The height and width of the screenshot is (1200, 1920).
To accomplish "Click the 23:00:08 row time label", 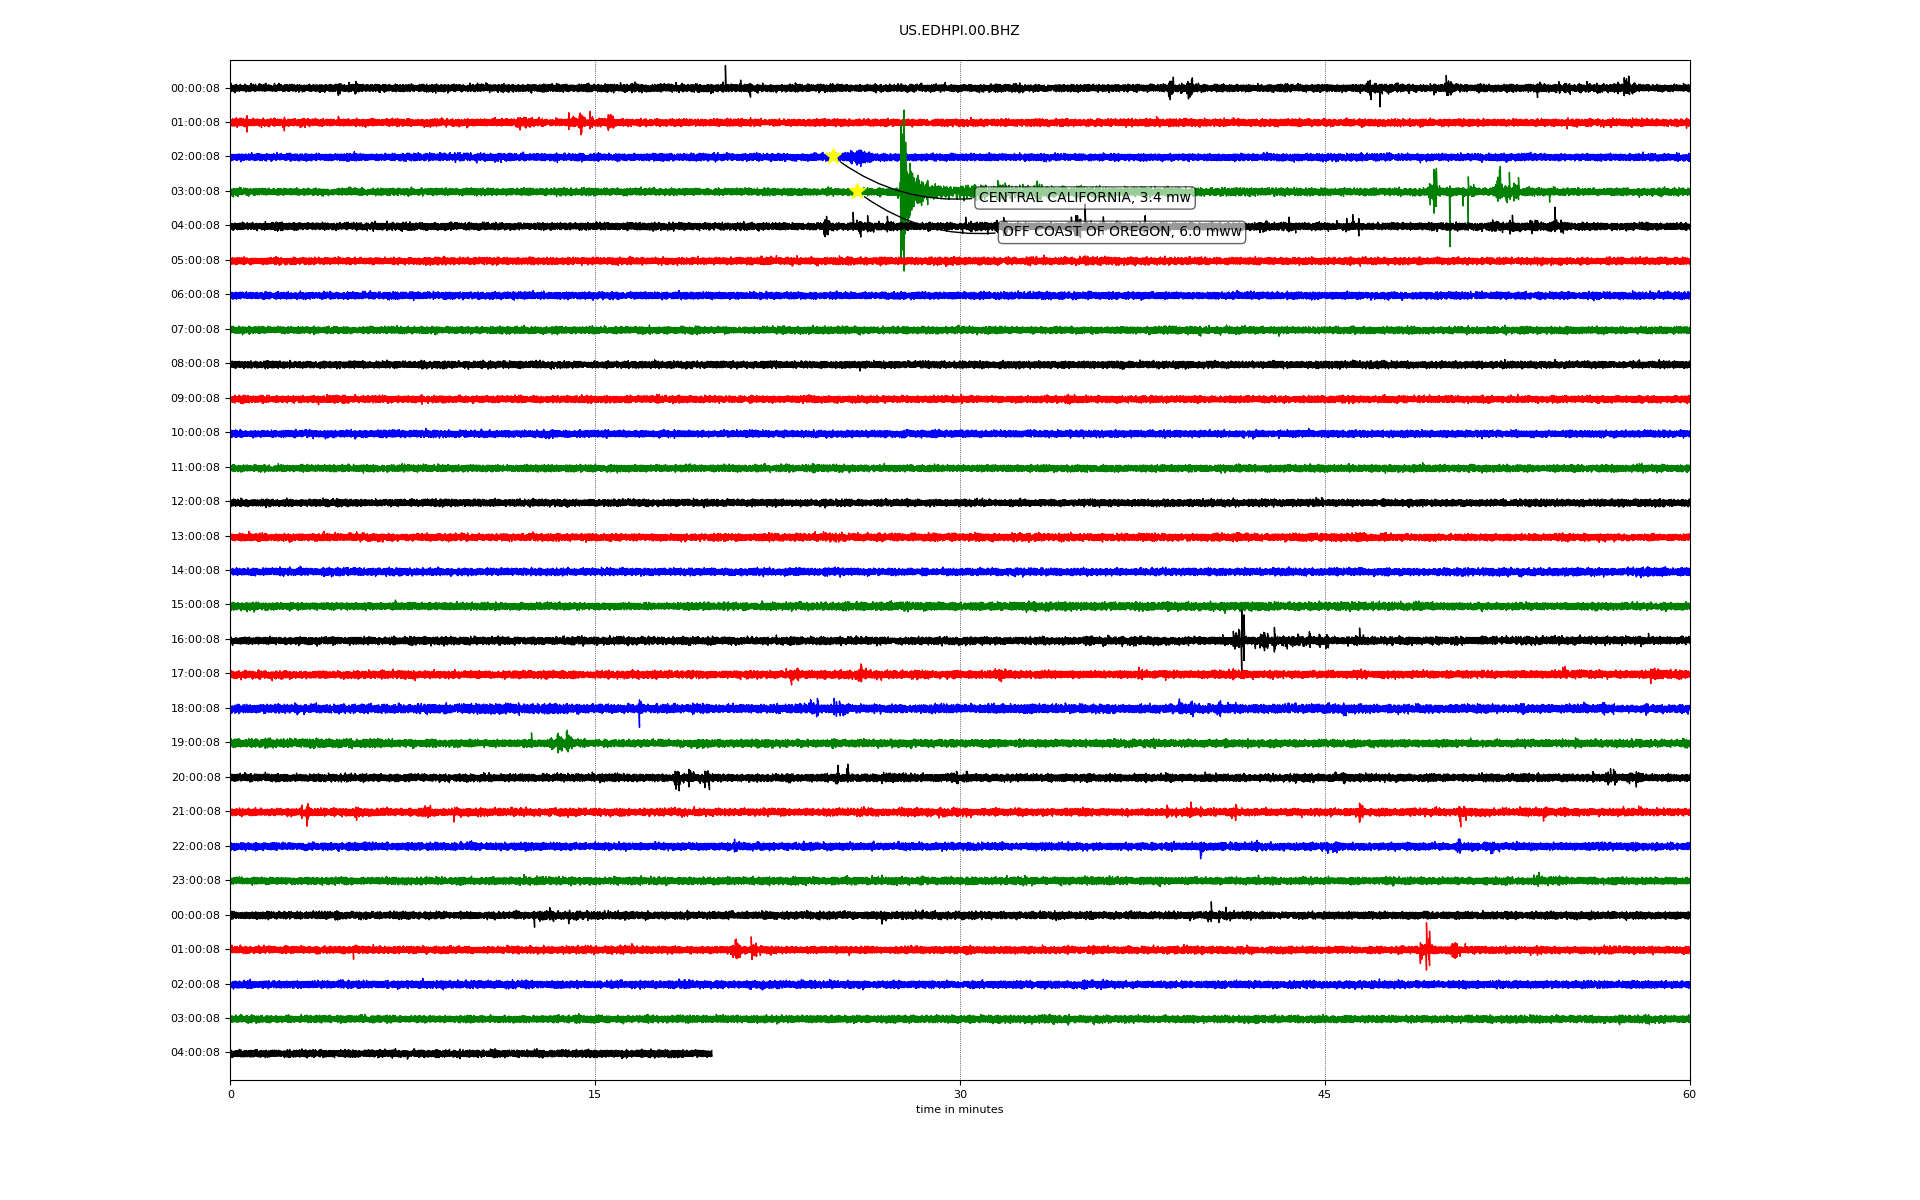I will (x=195, y=881).
